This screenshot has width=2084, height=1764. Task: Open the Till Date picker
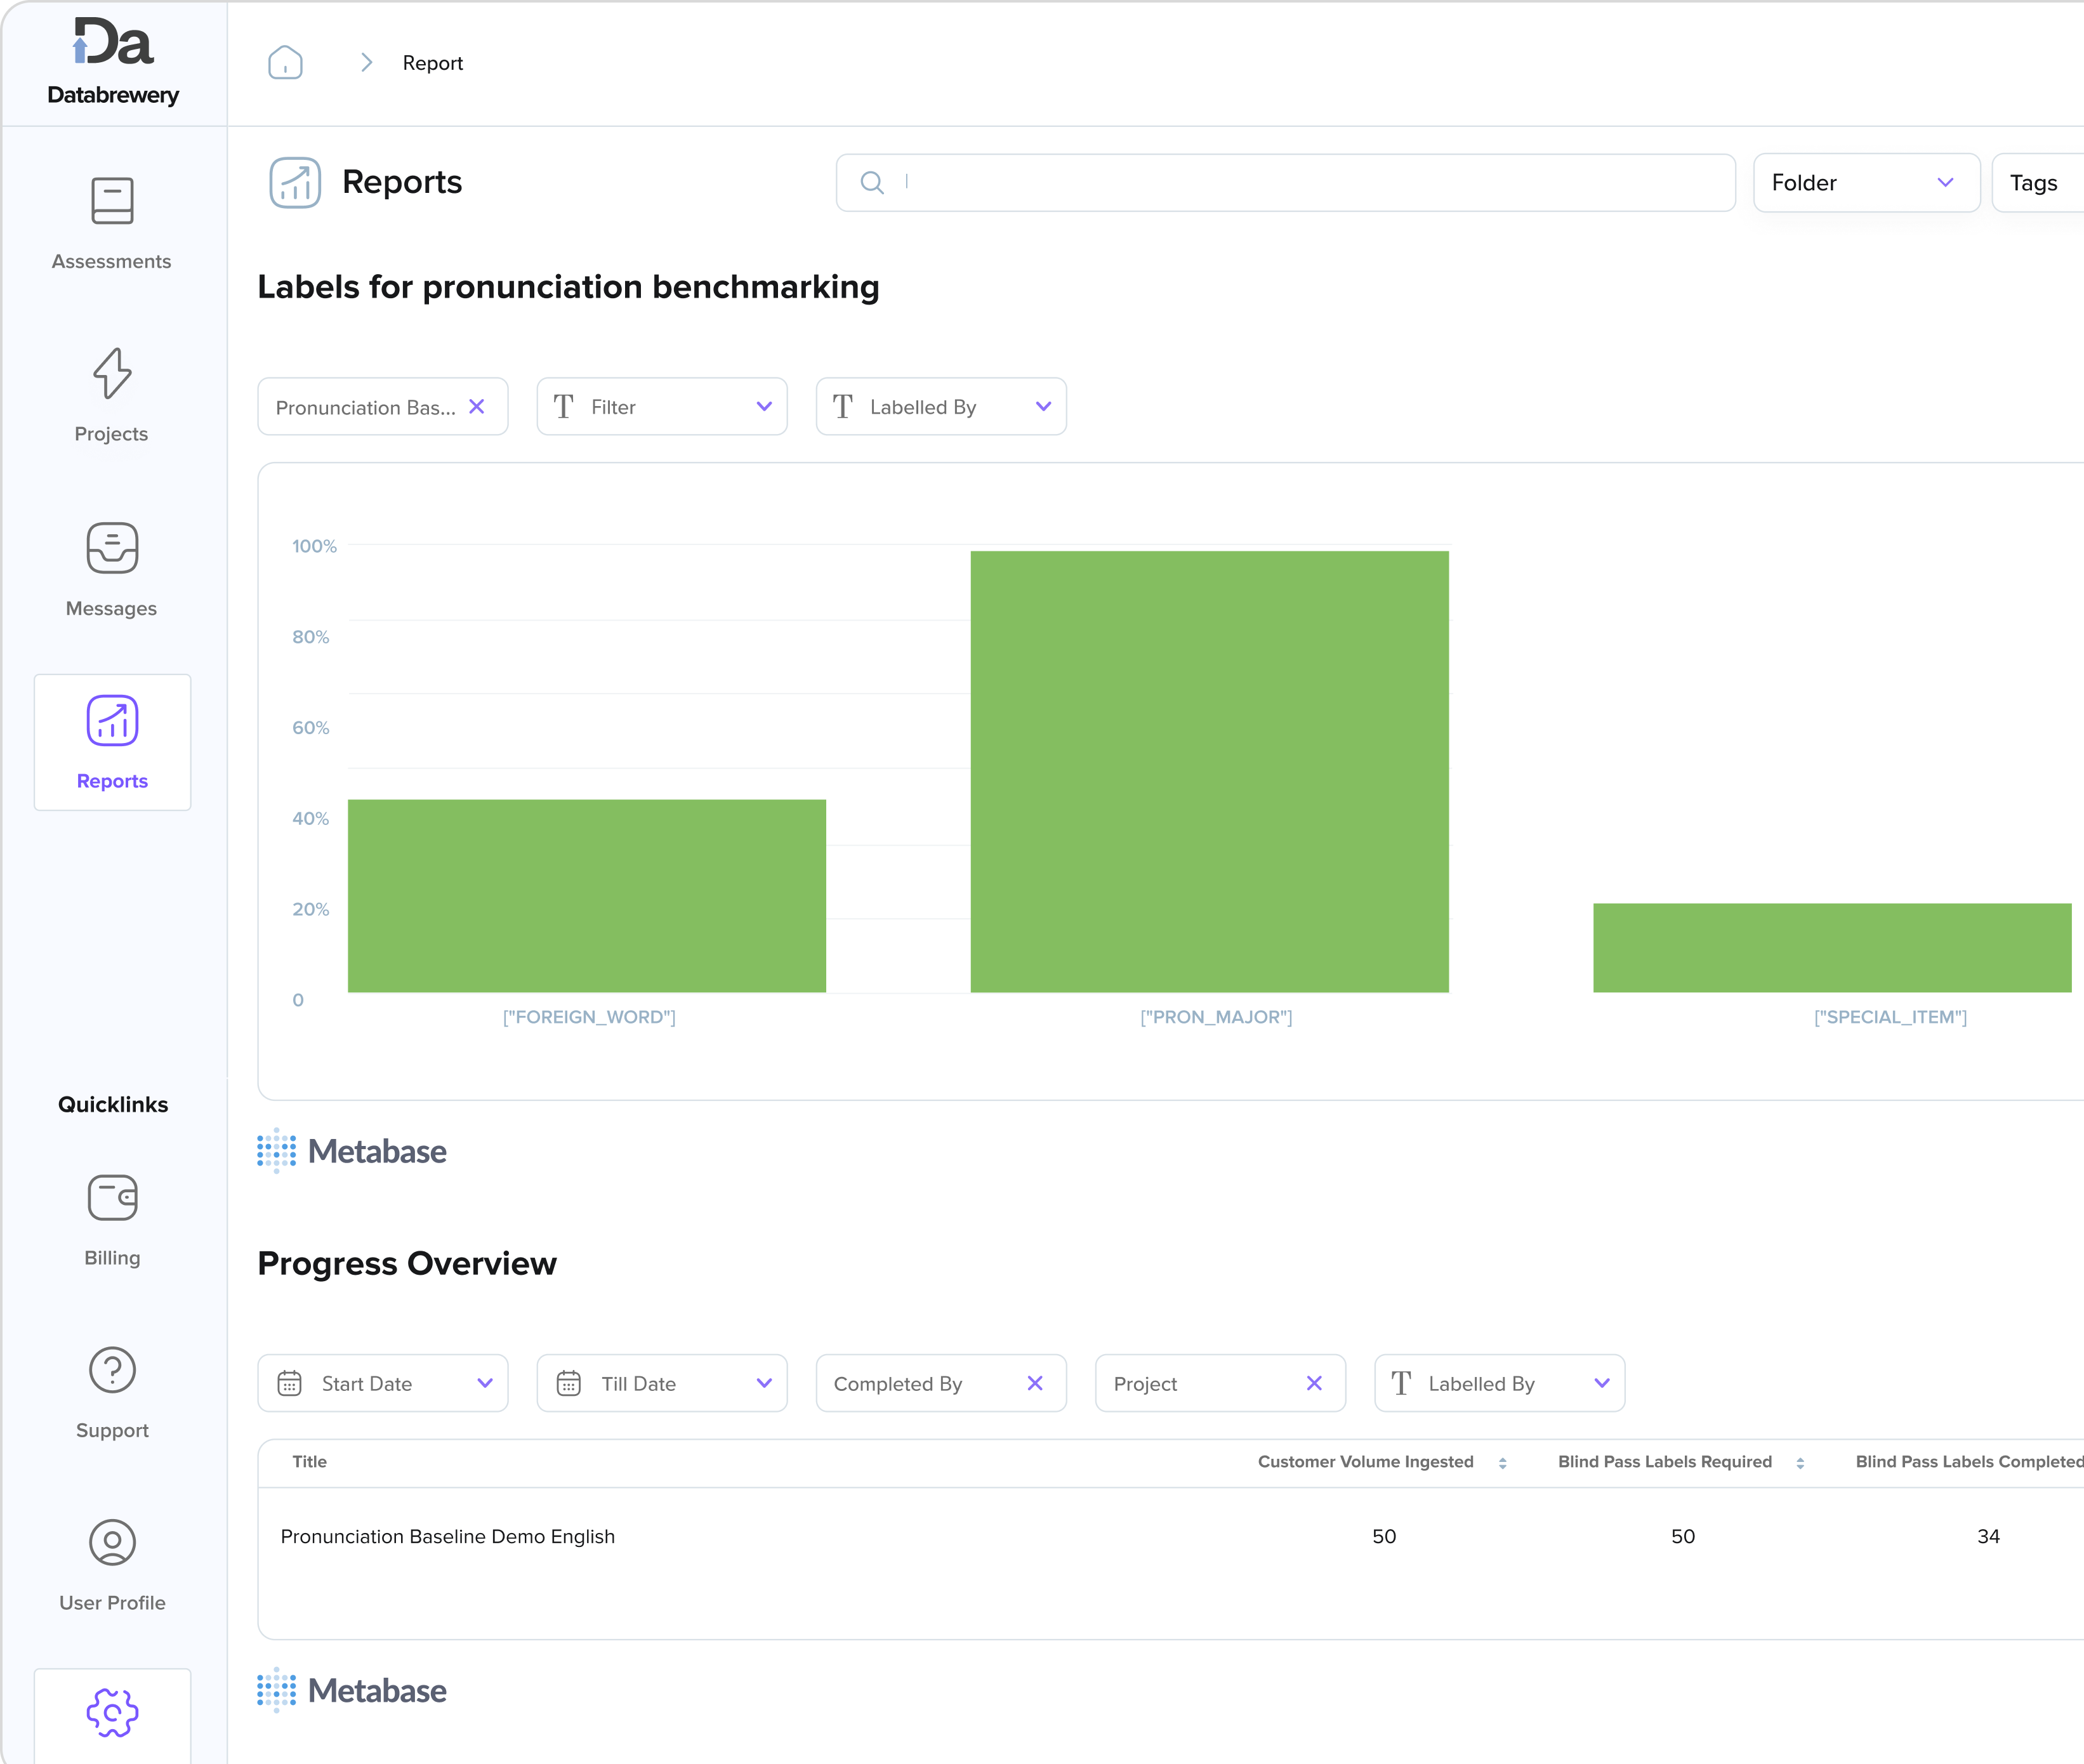click(661, 1383)
